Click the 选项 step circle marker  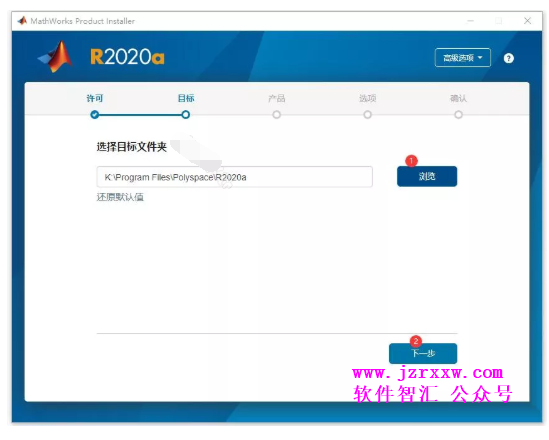(367, 114)
